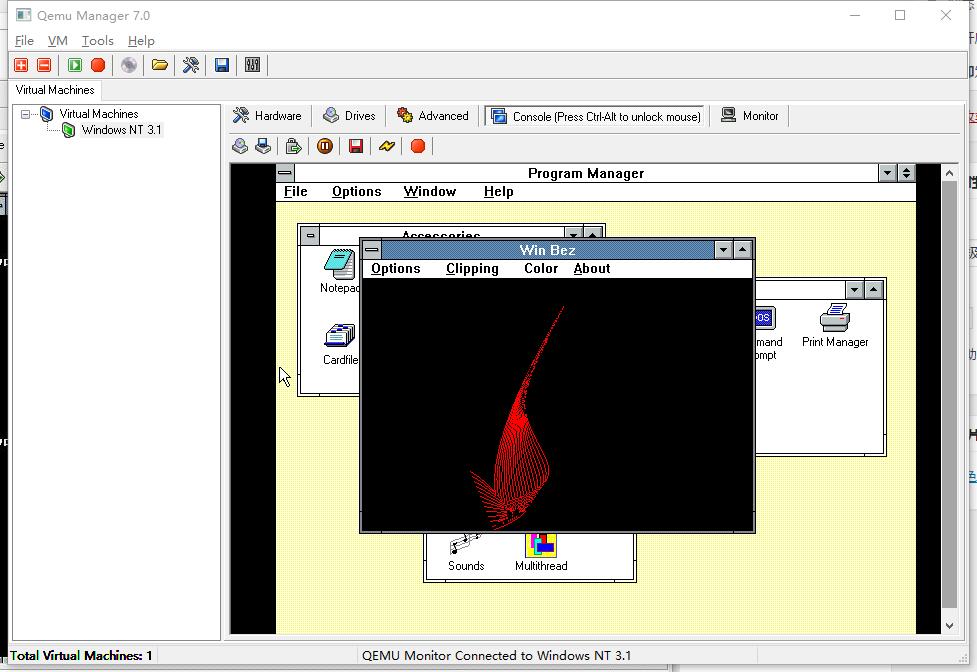Minimize the group window behind Win Bez on the right

tap(854, 290)
